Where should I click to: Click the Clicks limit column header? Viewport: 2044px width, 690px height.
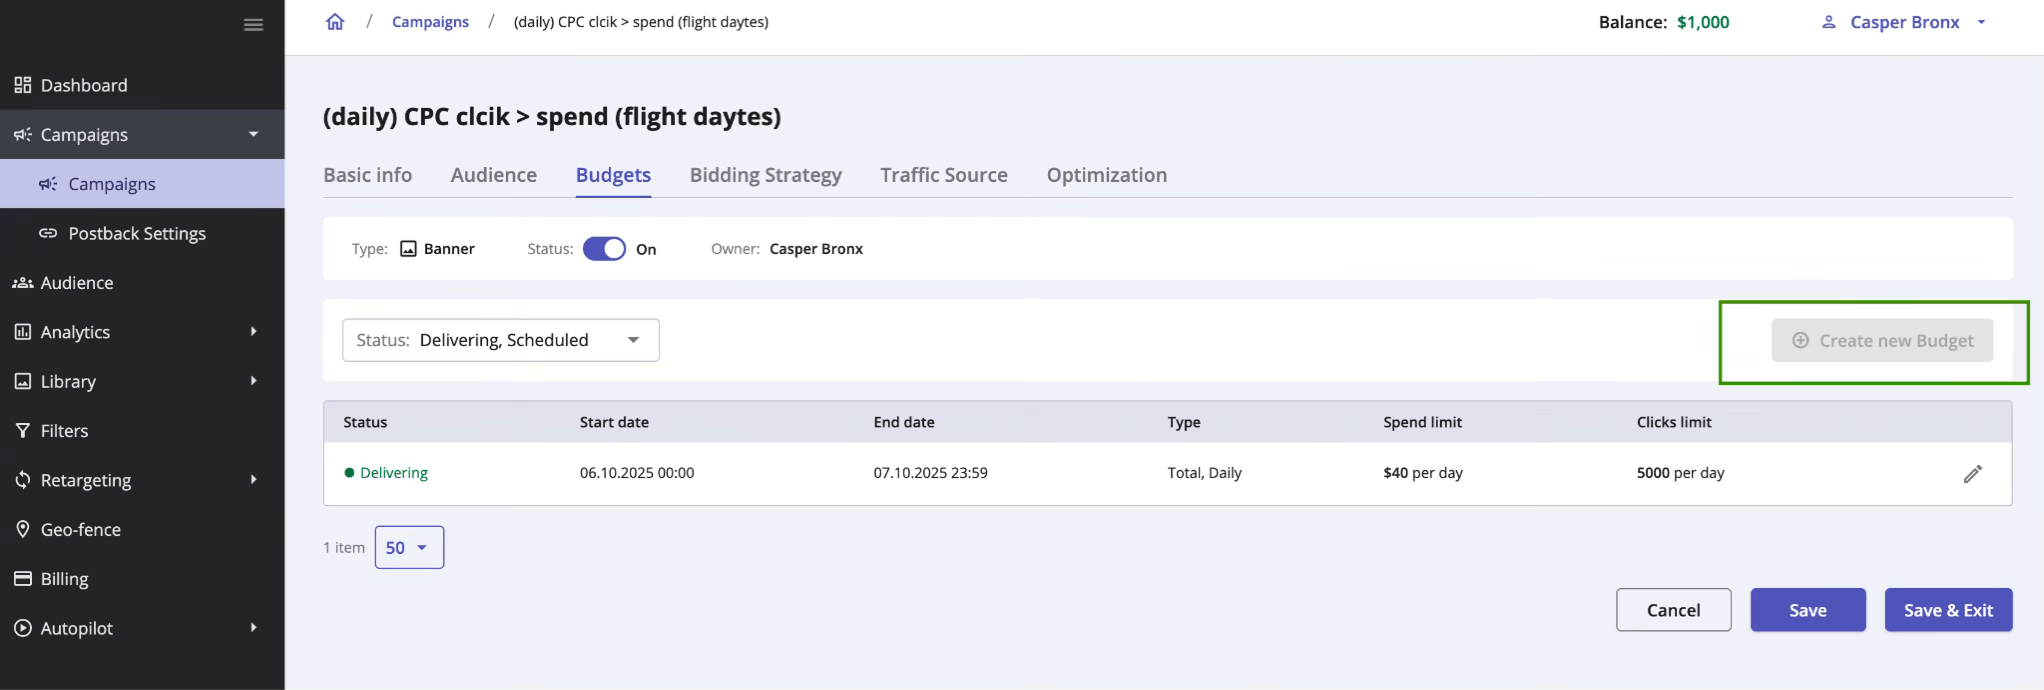pyautogui.click(x=1674, y=422)
